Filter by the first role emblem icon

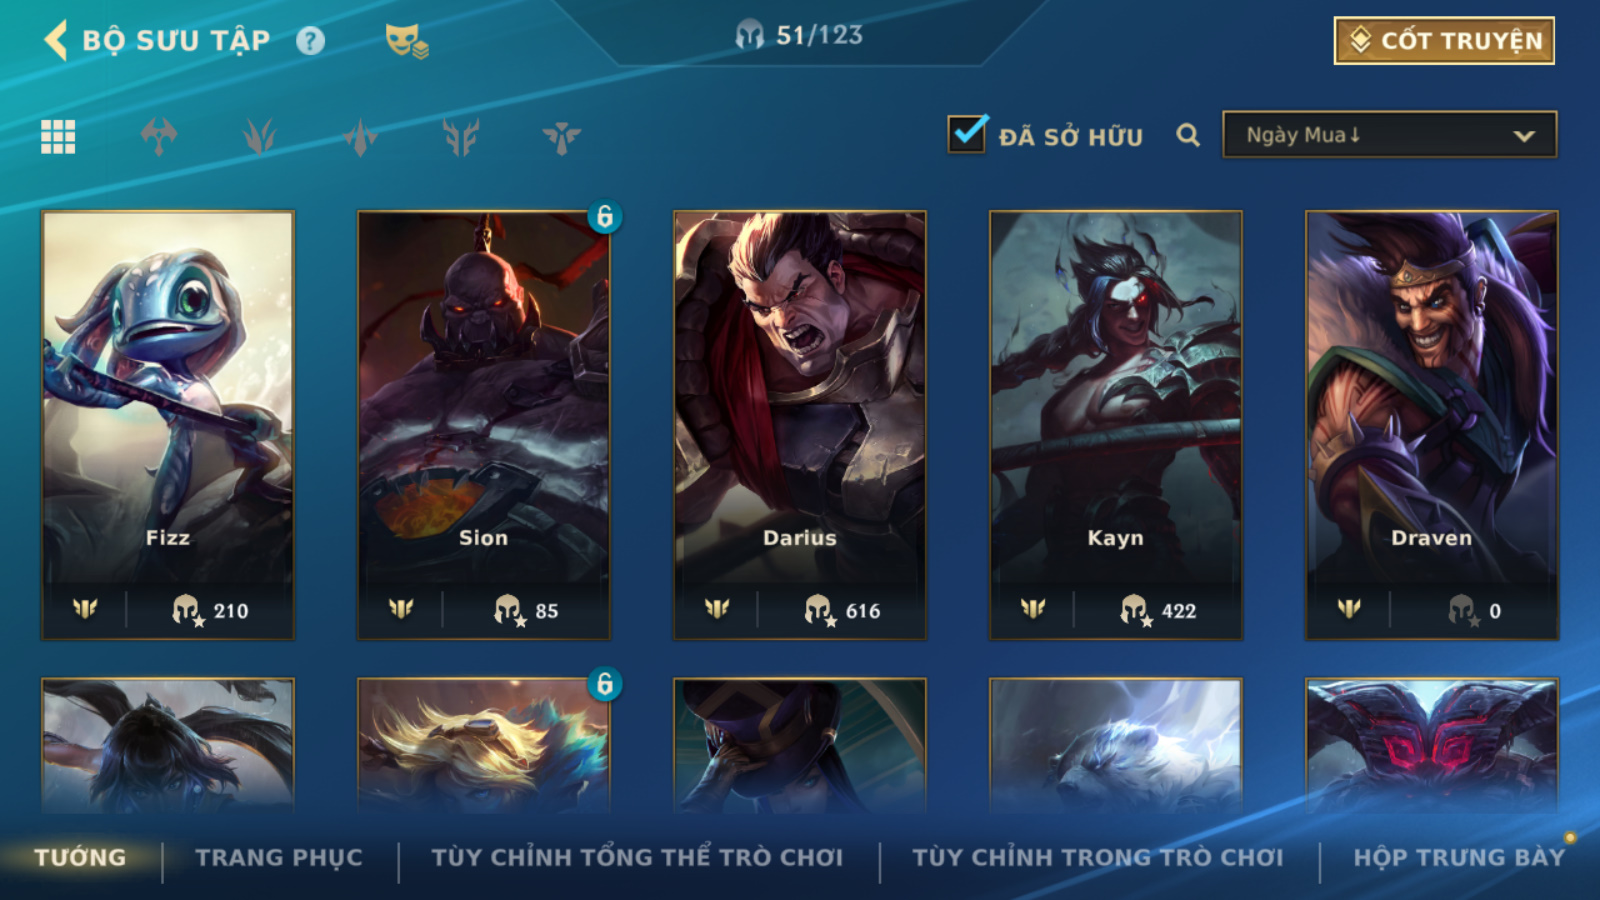point(159,137)
